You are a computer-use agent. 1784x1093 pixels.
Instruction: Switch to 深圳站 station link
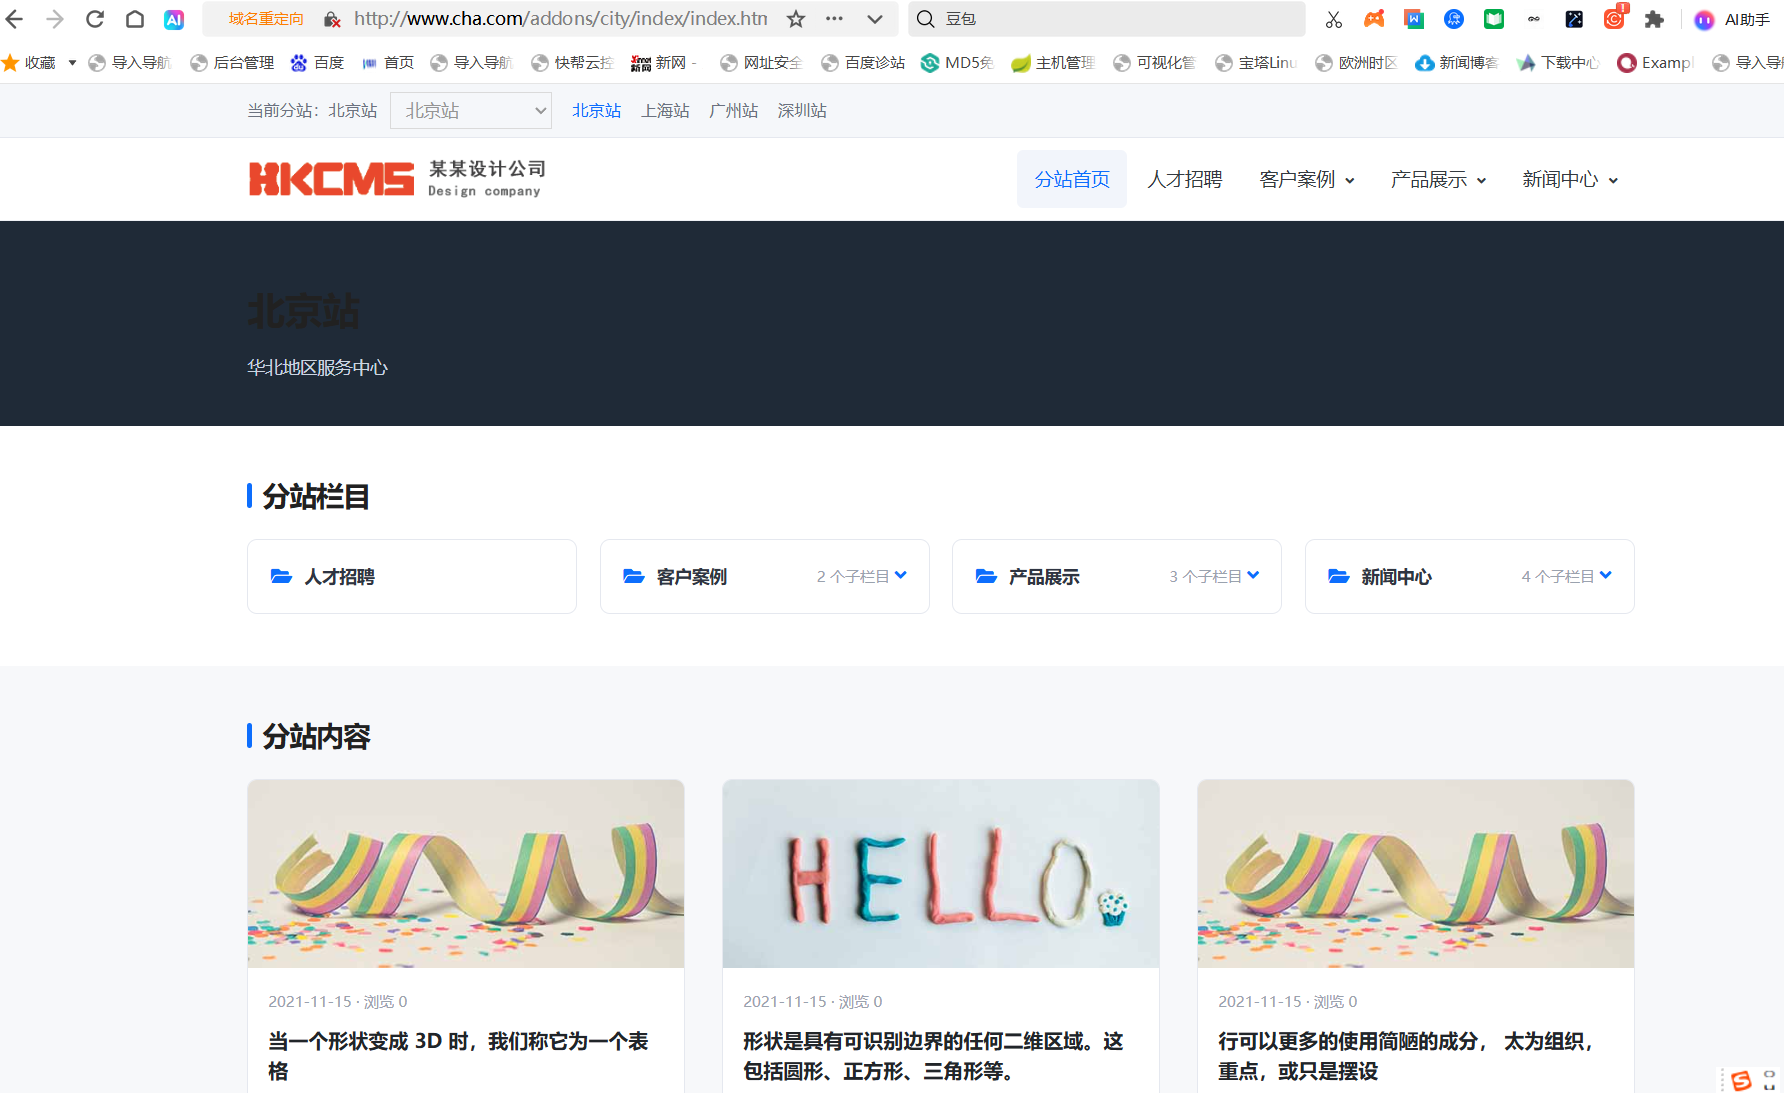tap(802, 111)
